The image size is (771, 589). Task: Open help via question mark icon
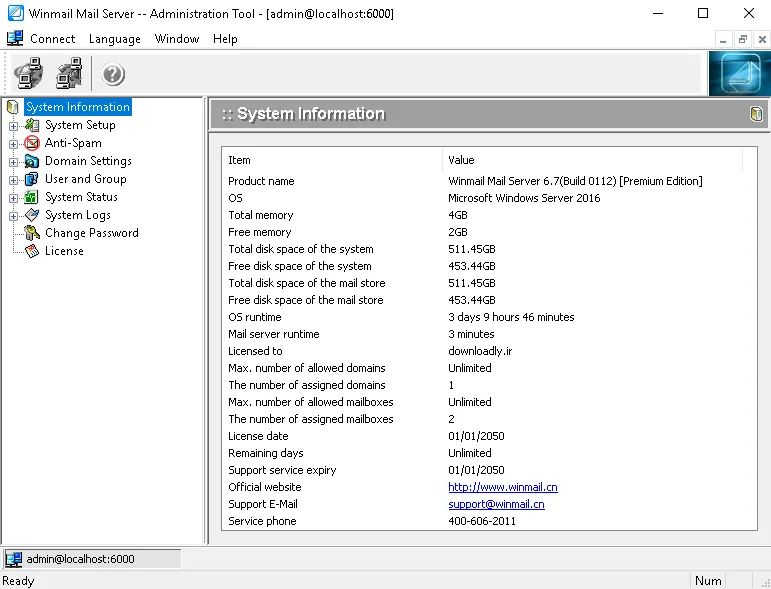[x=113, y=74]
